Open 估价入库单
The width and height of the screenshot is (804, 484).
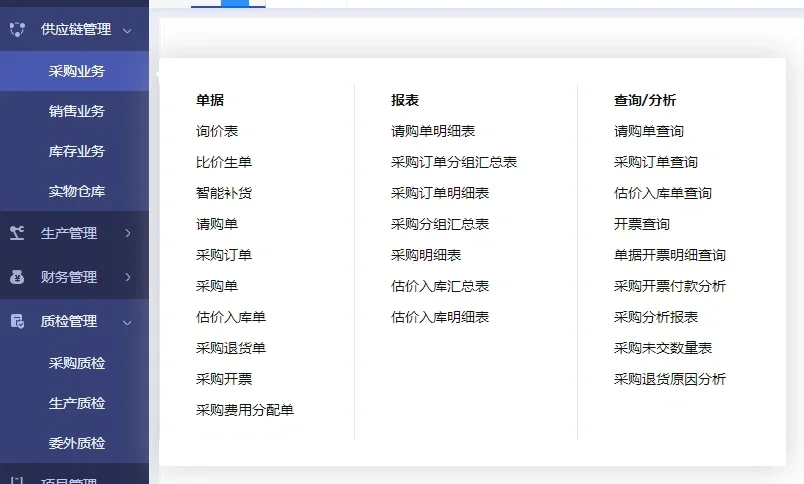click(231, 317)
